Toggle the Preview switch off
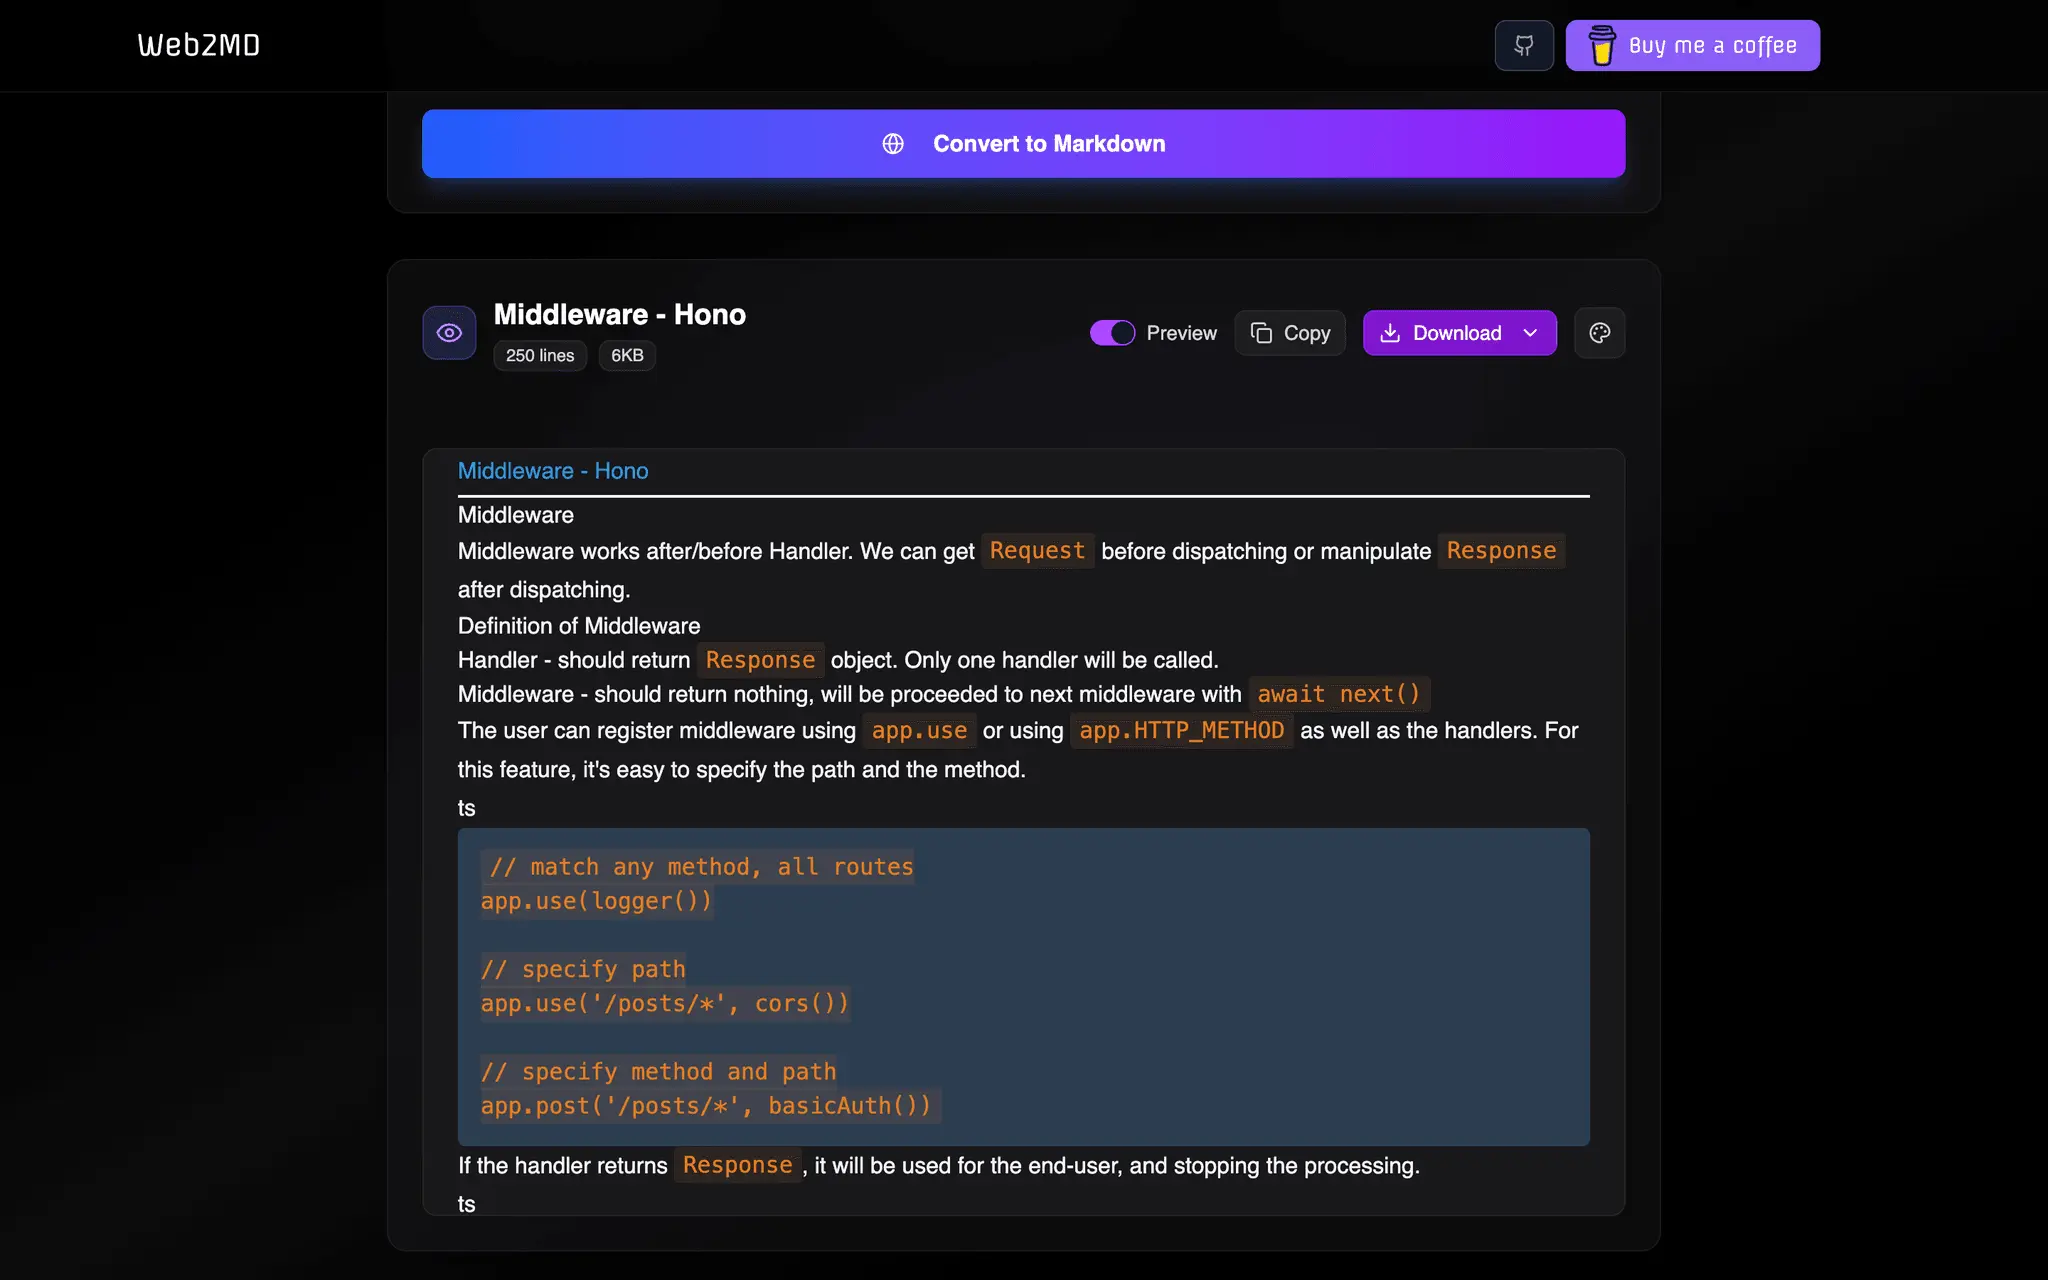Screen dimensions: 2048x1280 (1112, 333)
